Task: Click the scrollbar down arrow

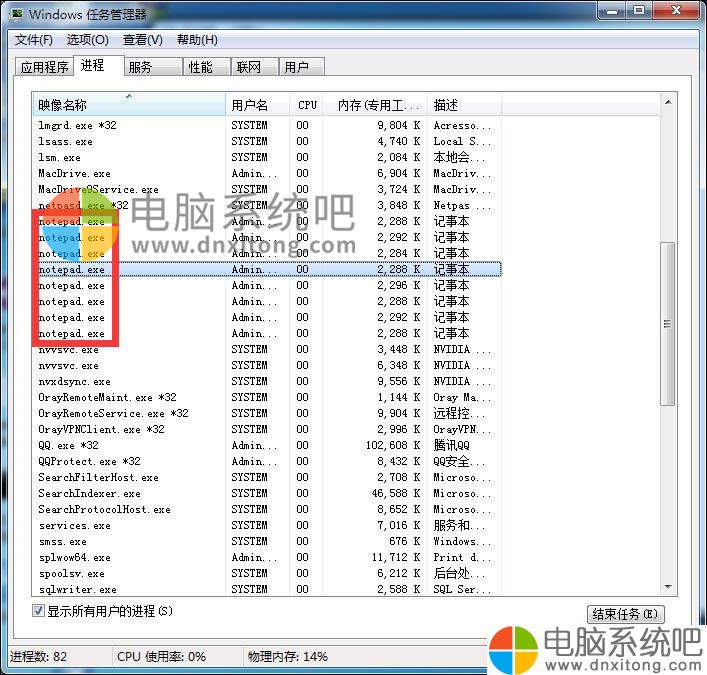Action: (x=668, y=587)
